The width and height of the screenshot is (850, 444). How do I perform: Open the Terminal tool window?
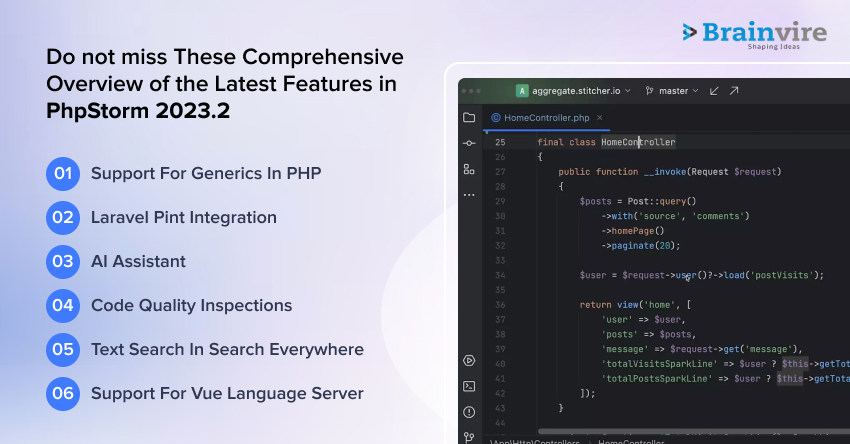(469, 386)
